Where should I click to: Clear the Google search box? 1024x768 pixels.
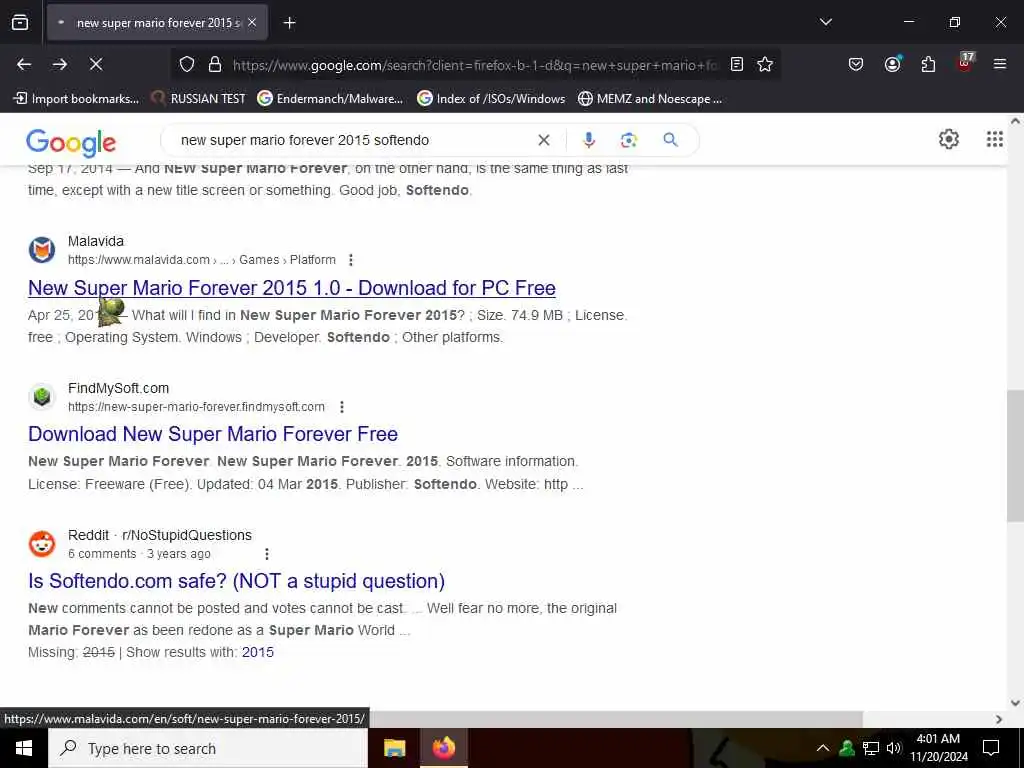(543, 140)
